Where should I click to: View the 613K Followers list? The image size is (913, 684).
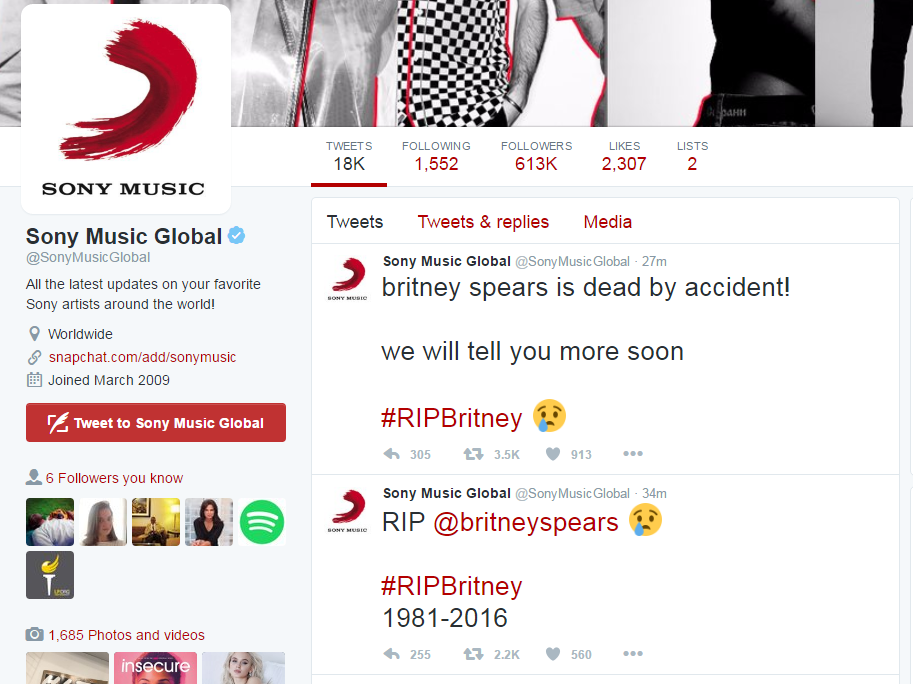click(536, 157)
